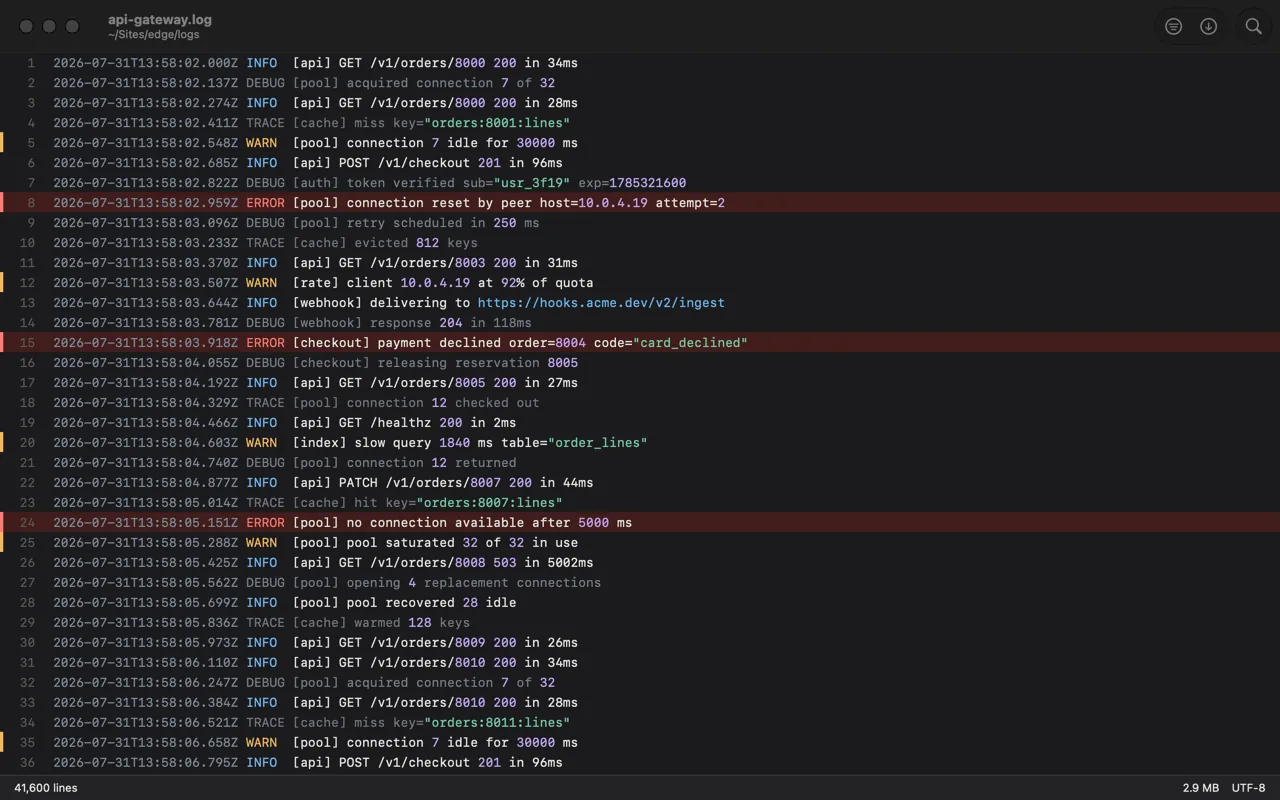Select line 10 cache evicted 812 keys
Image resolution: width=1280 pixels, height=800 pixels.
(x=640, y=243)
